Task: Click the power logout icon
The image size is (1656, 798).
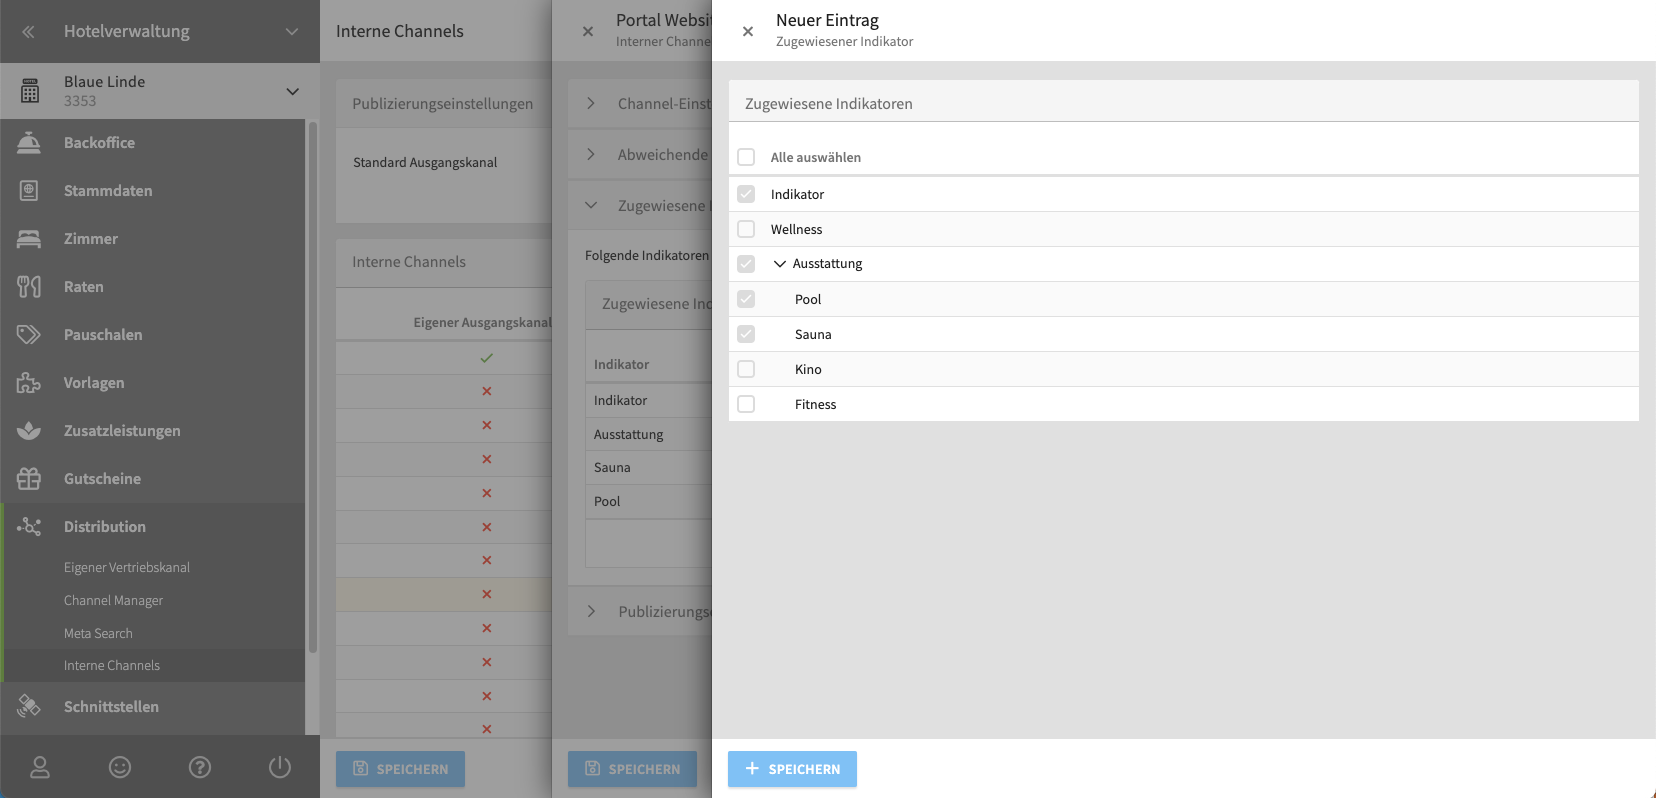Action: pos(280,767)
